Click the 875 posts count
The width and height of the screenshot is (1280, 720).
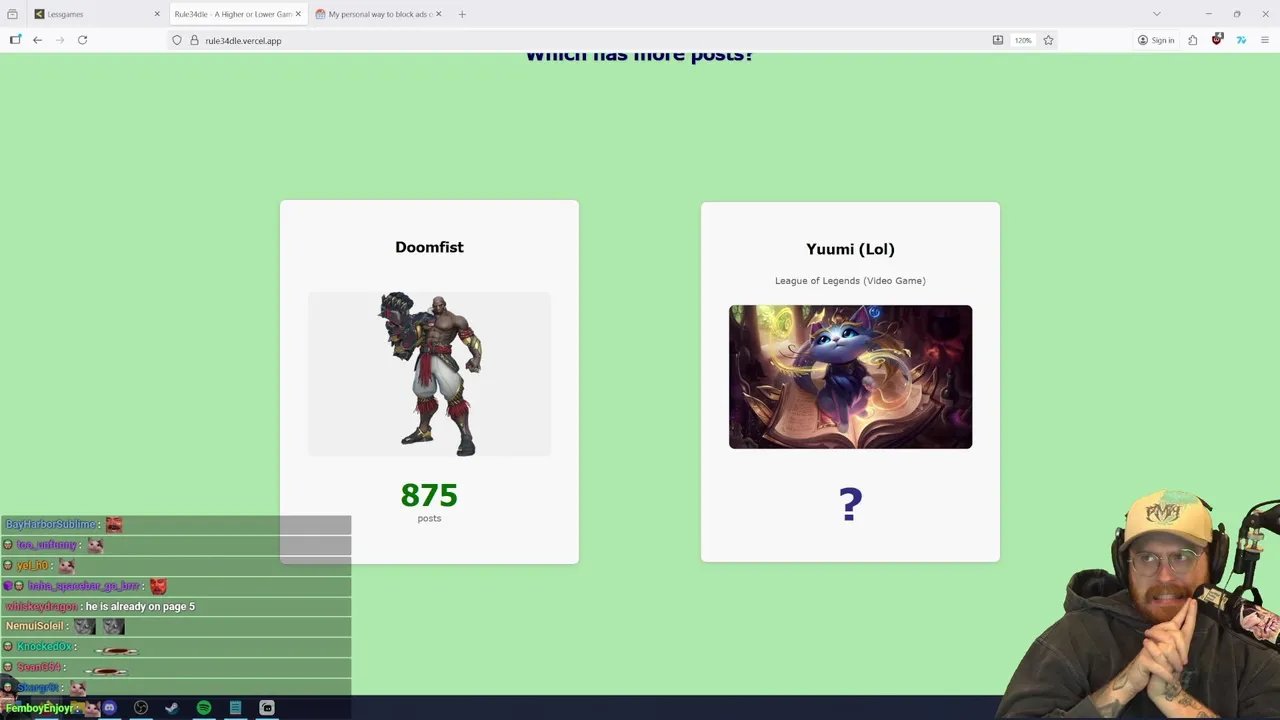(x=429, y=496)
